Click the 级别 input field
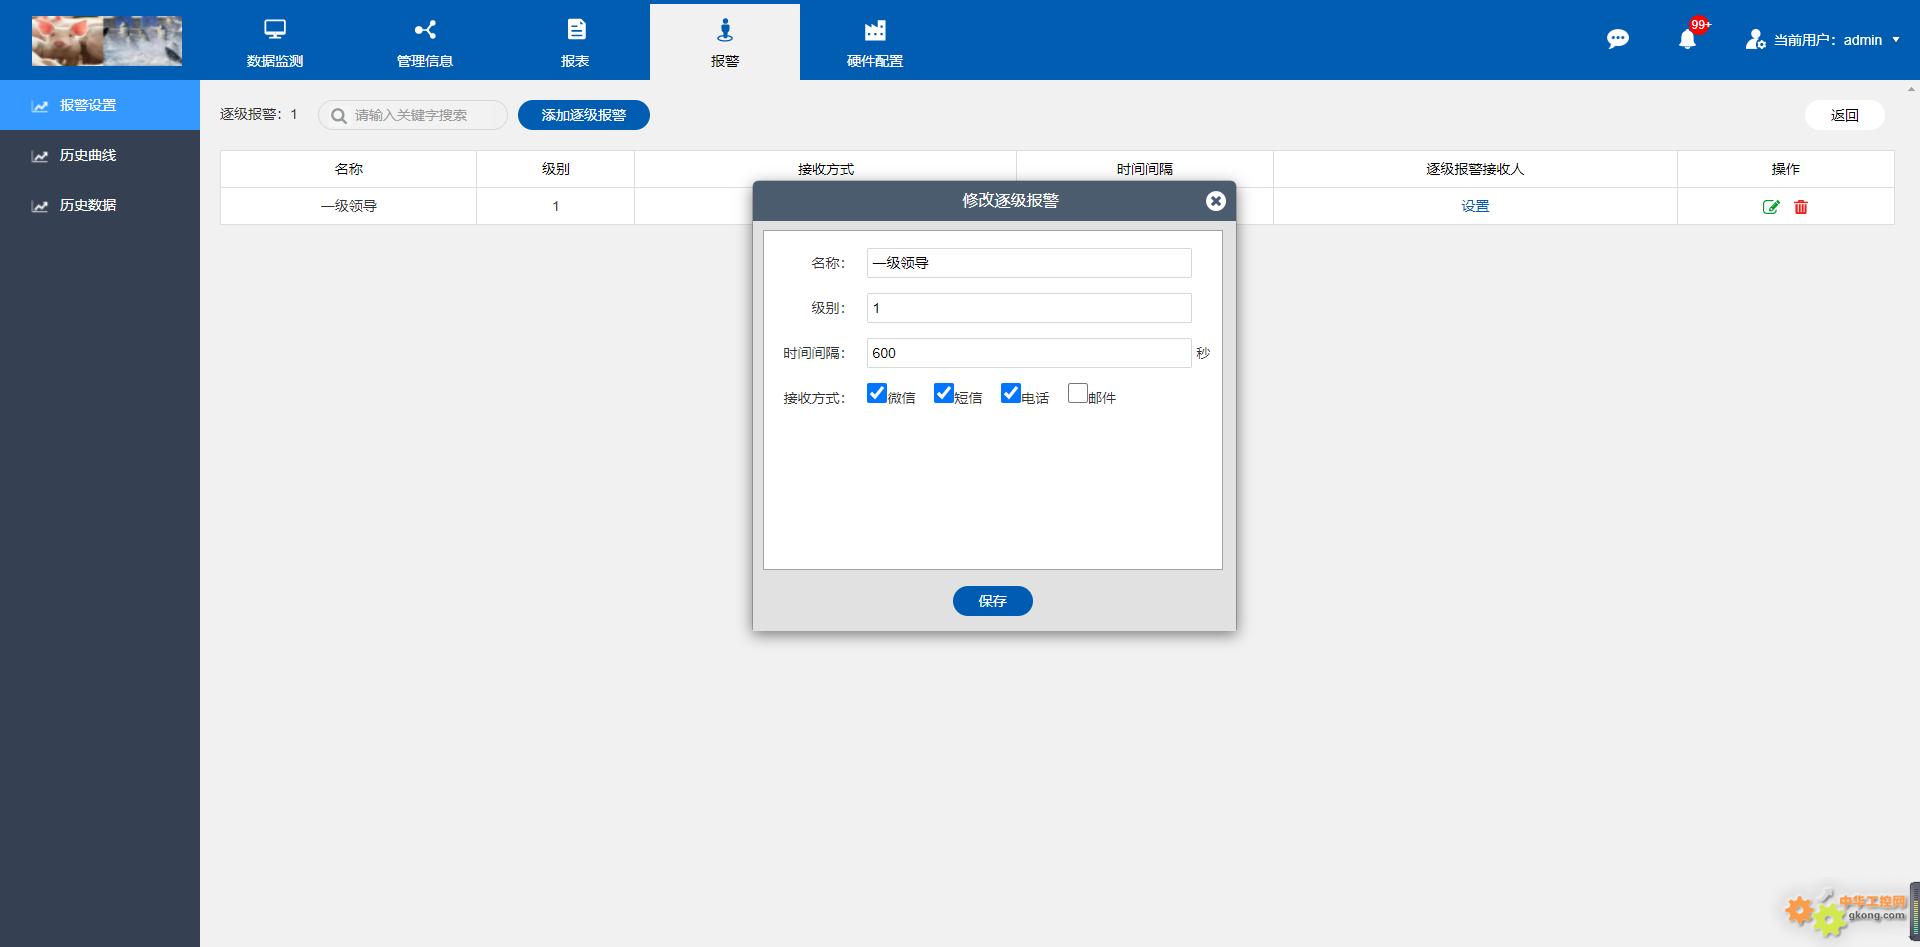1920x947 pixels. 1029,308
